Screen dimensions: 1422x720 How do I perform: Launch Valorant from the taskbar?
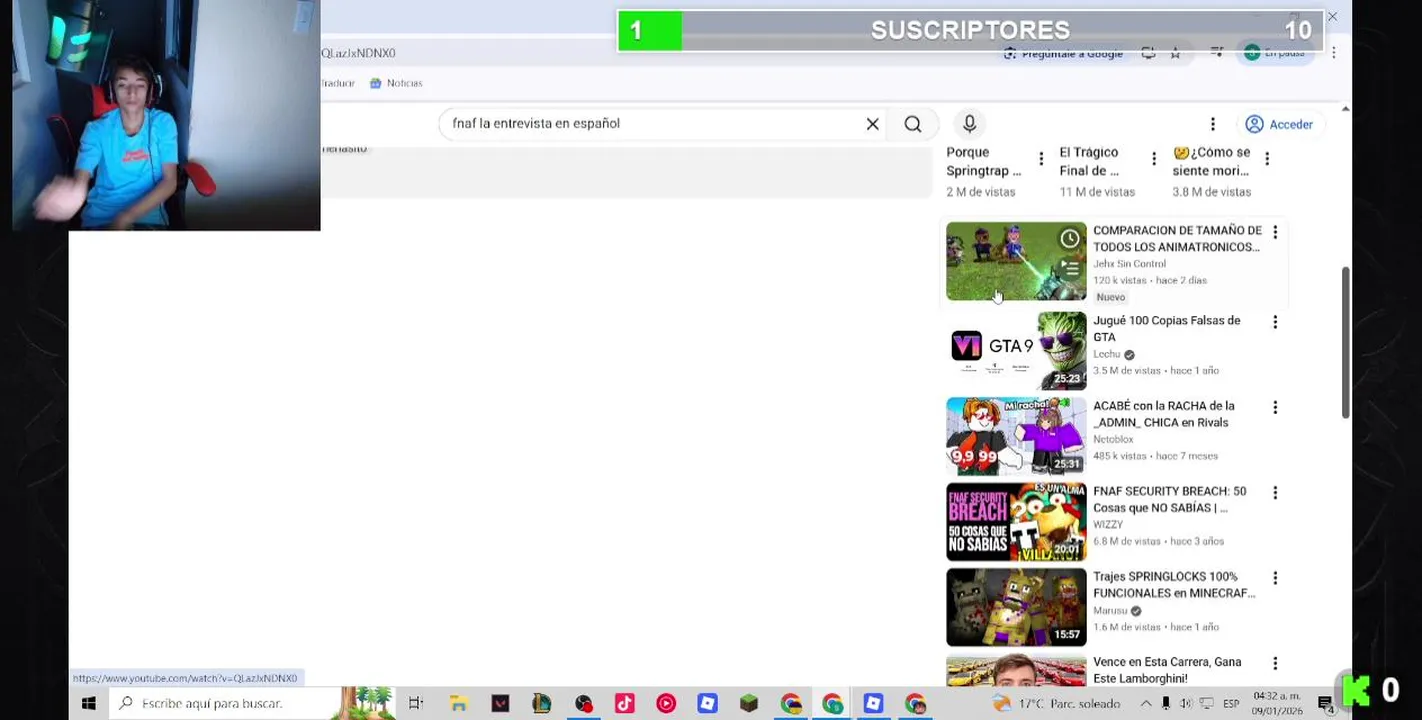(500, 704)
